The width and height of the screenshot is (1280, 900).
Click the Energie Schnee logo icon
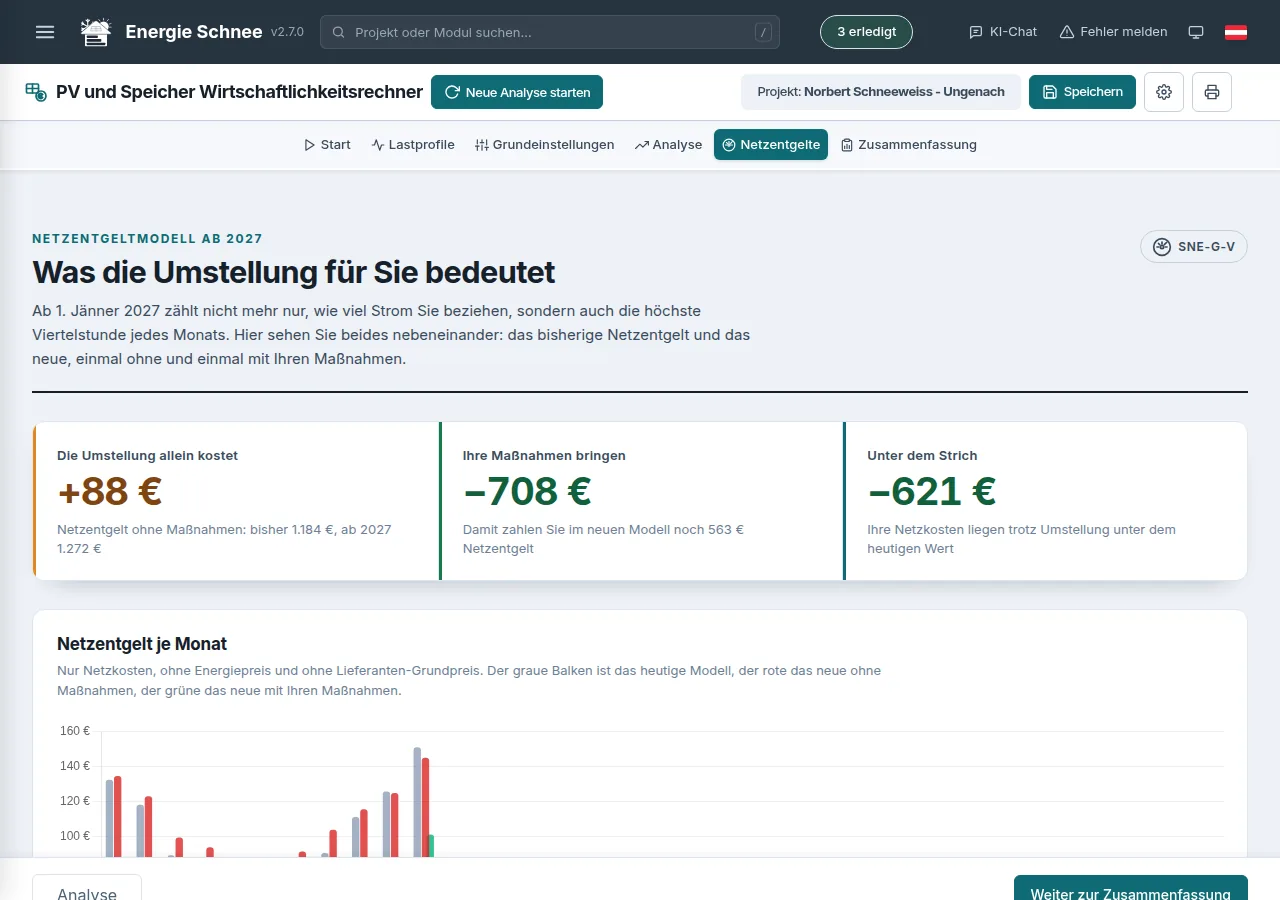coord(97,32)
